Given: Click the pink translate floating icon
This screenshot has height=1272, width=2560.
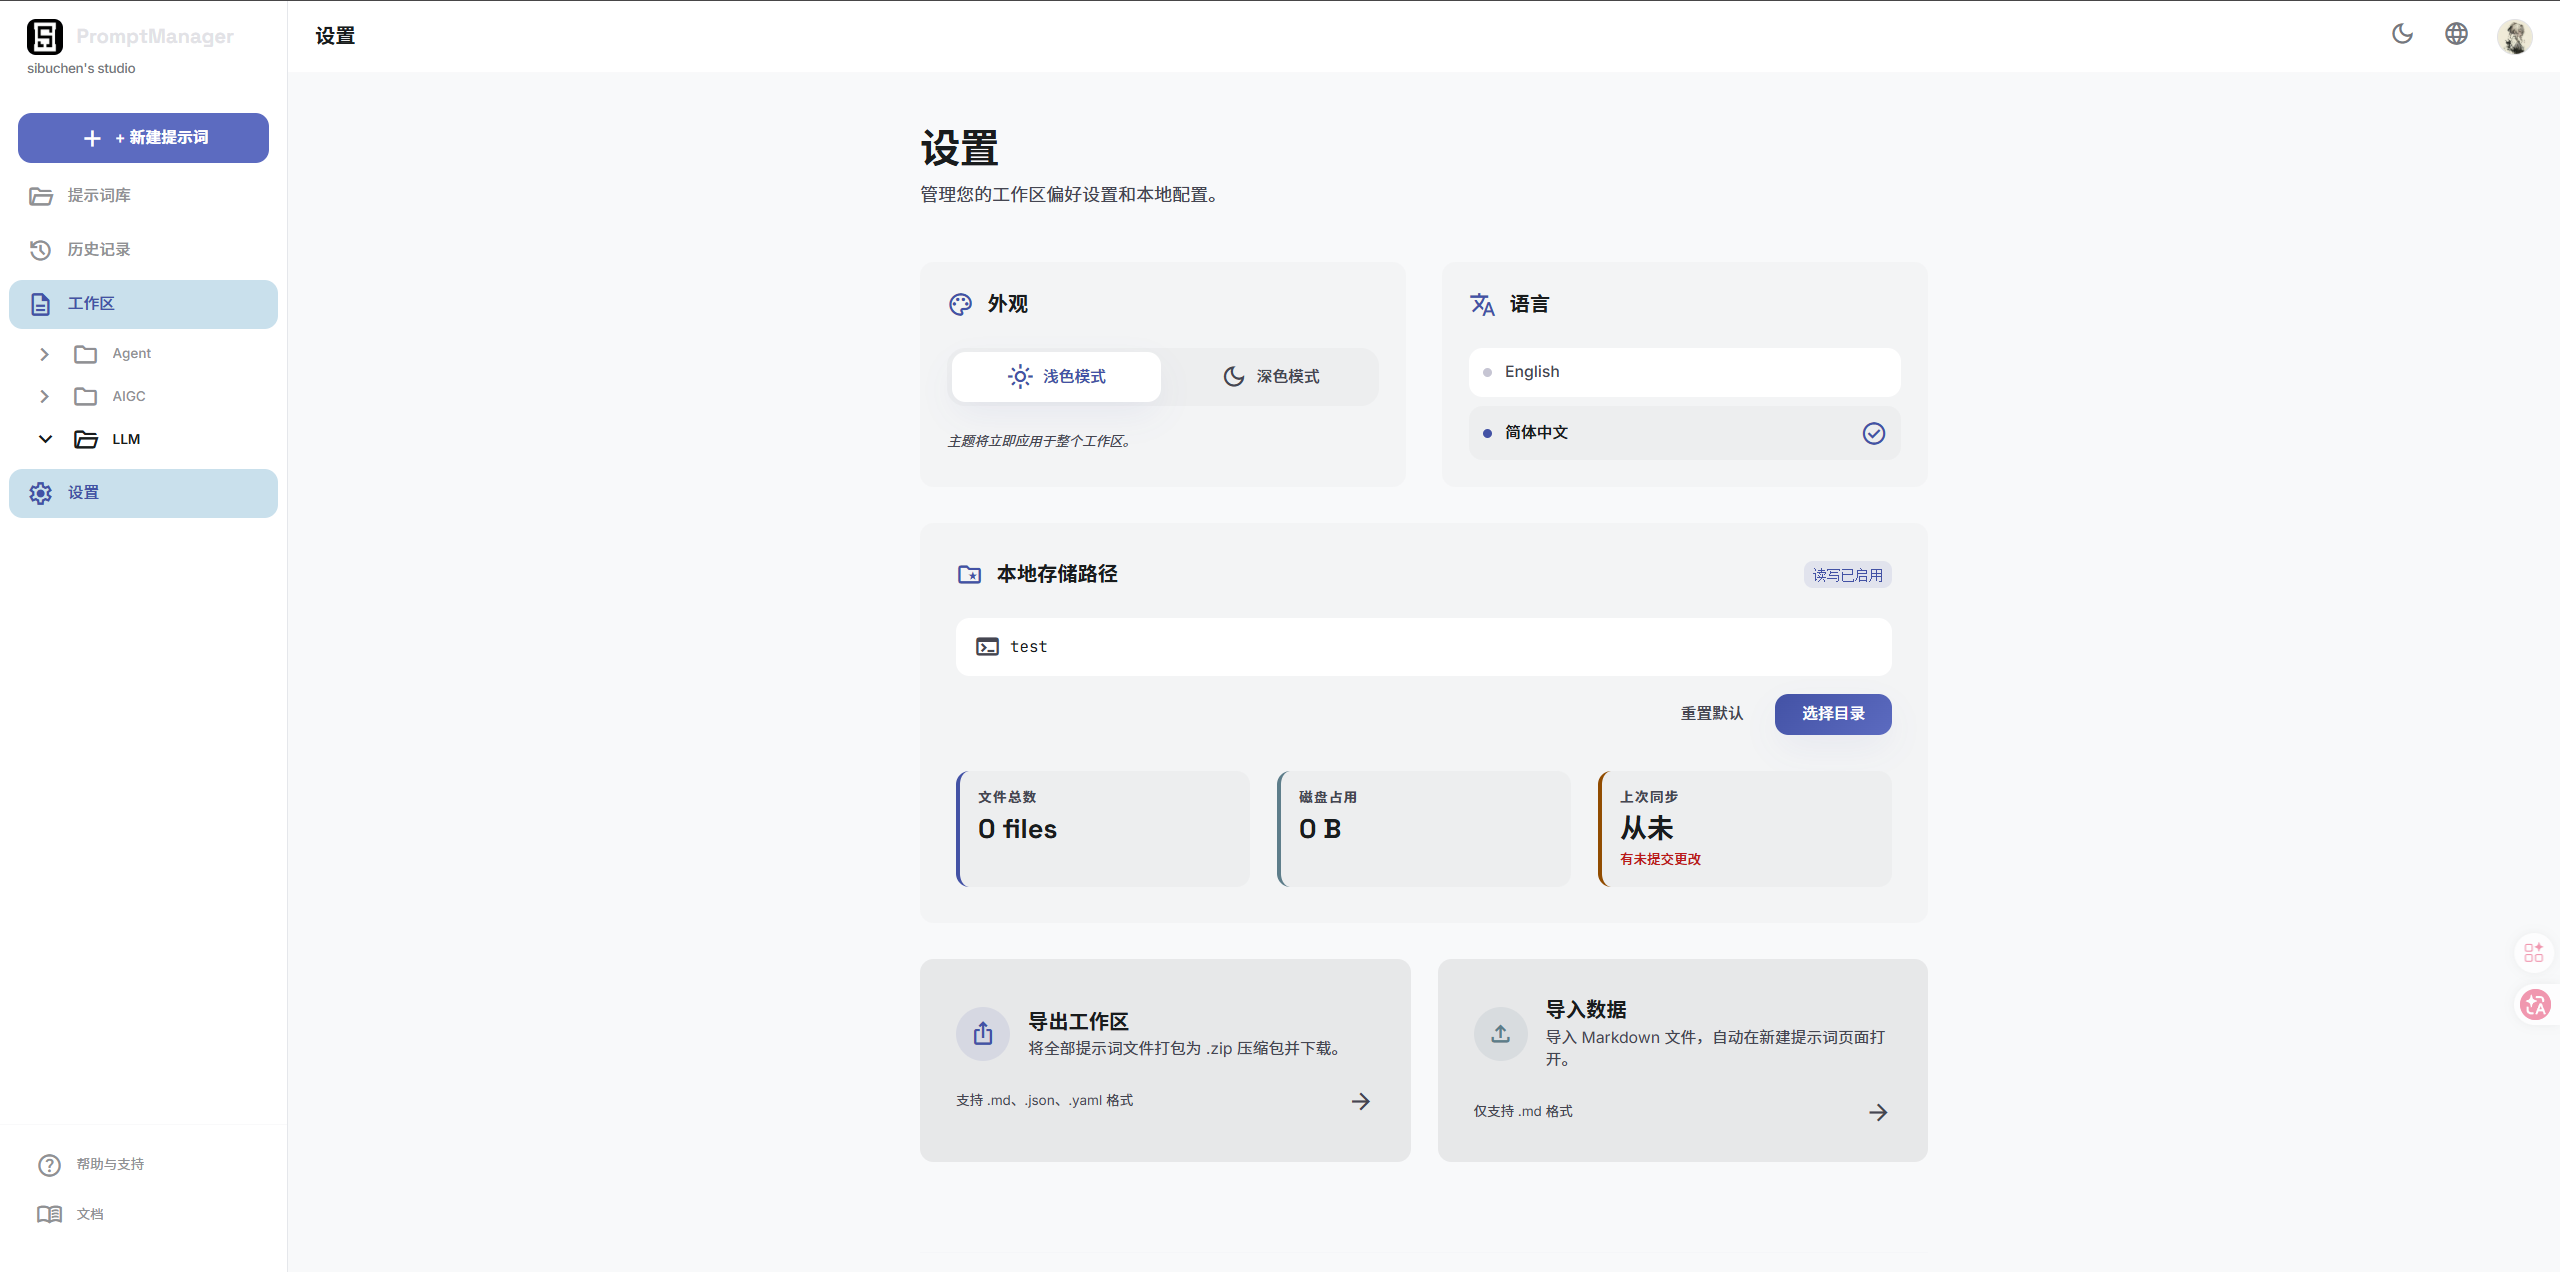Looking at the screenshot, I should point(2535,1004).
